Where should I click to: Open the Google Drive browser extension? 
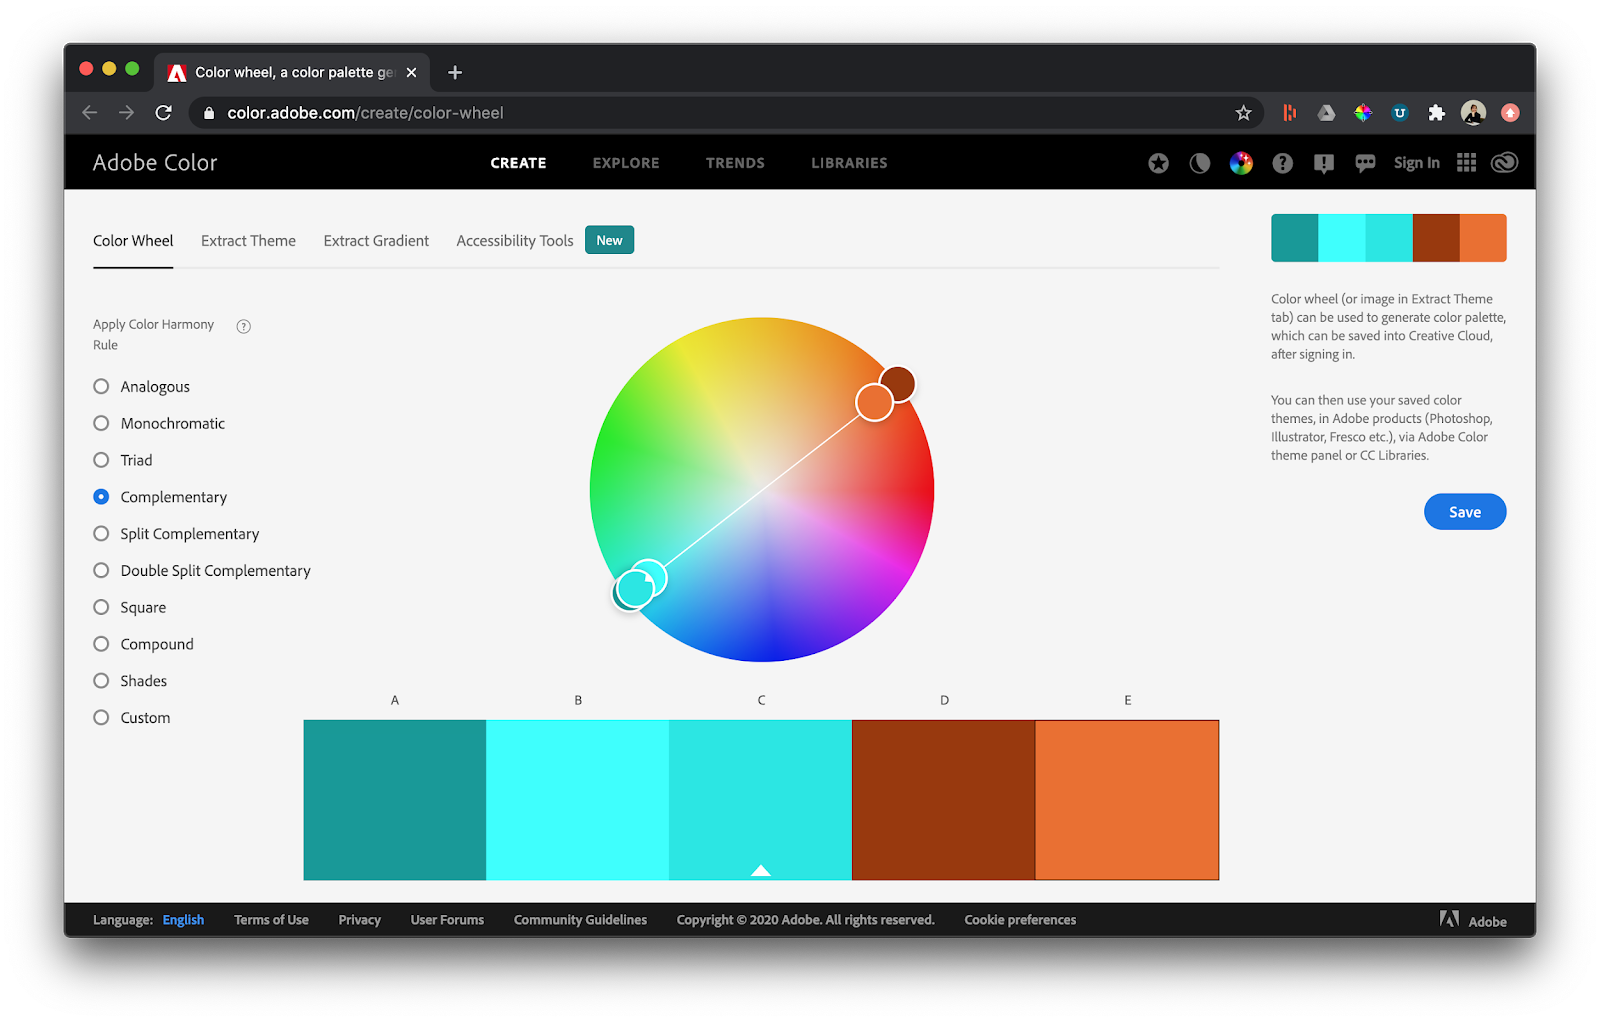click(x=1326, y=113)
